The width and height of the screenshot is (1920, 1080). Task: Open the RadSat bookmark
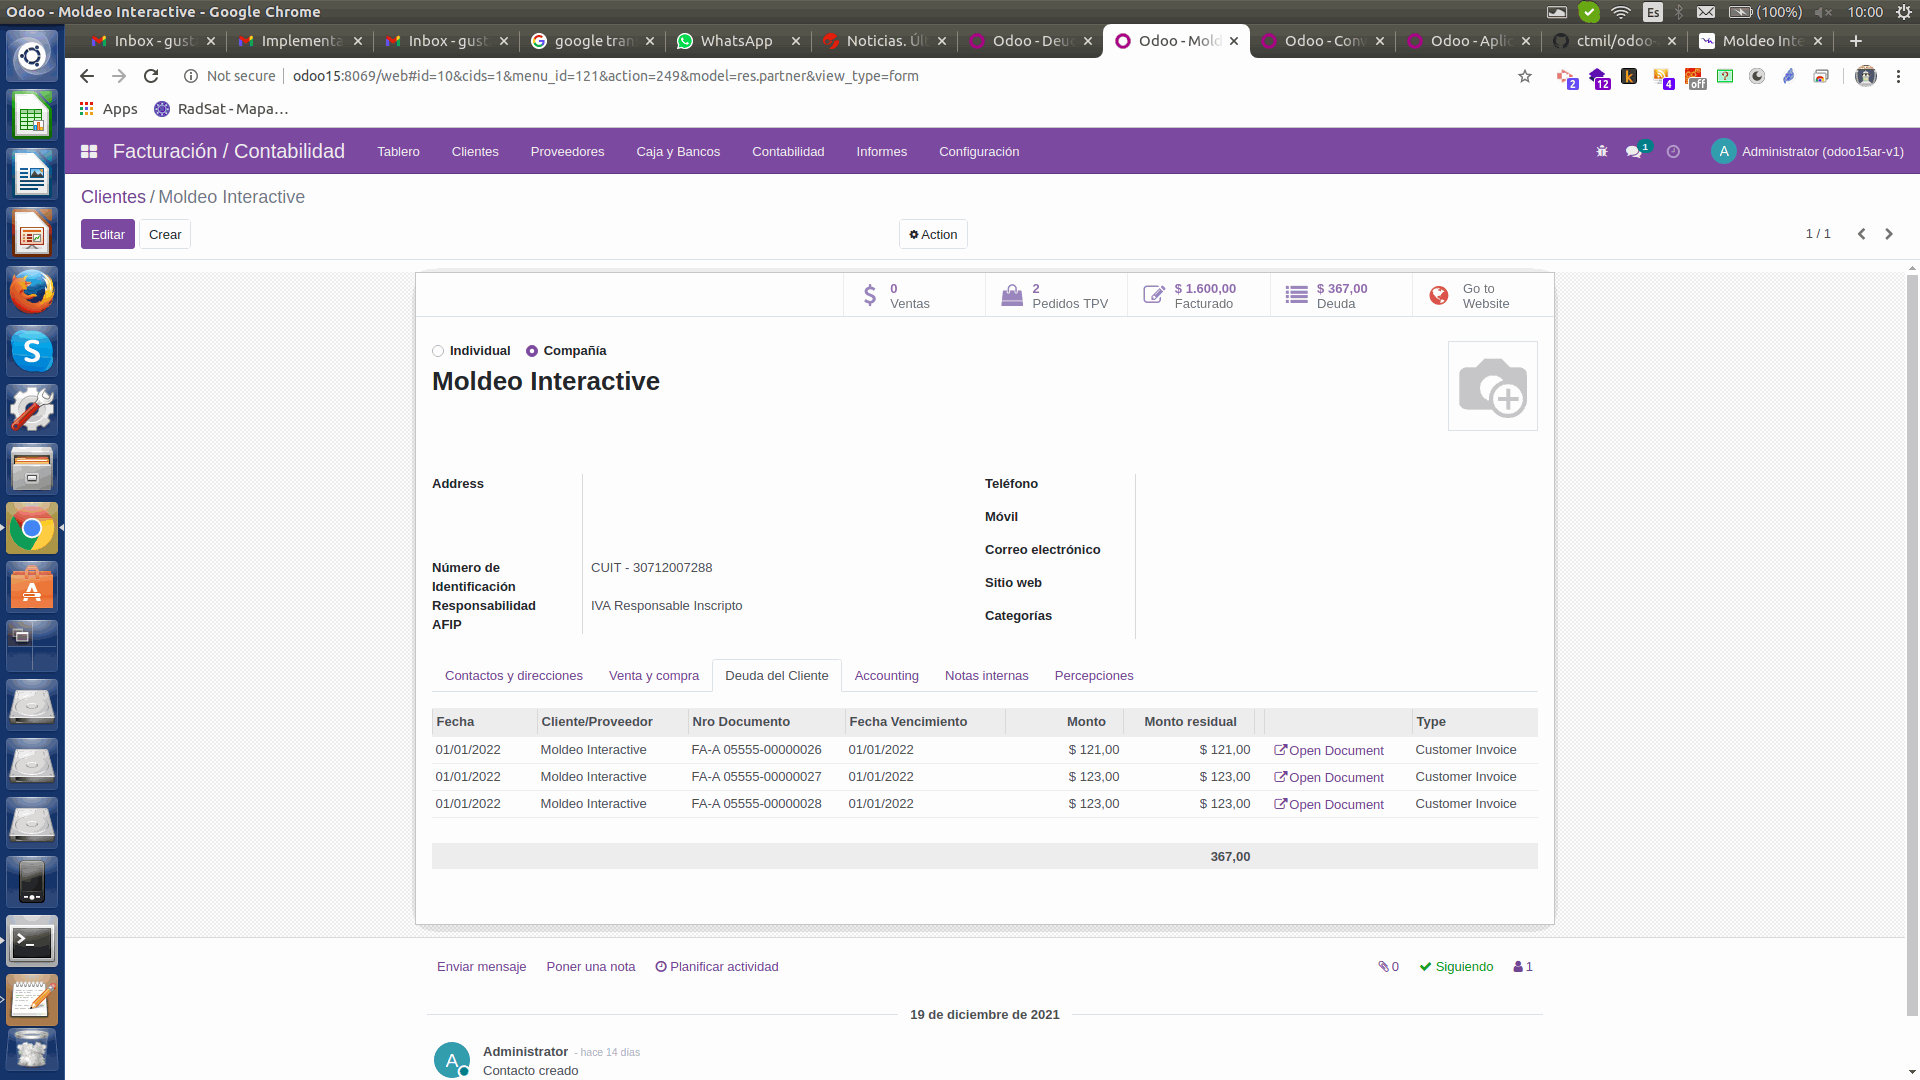click(x=221, y=109)
